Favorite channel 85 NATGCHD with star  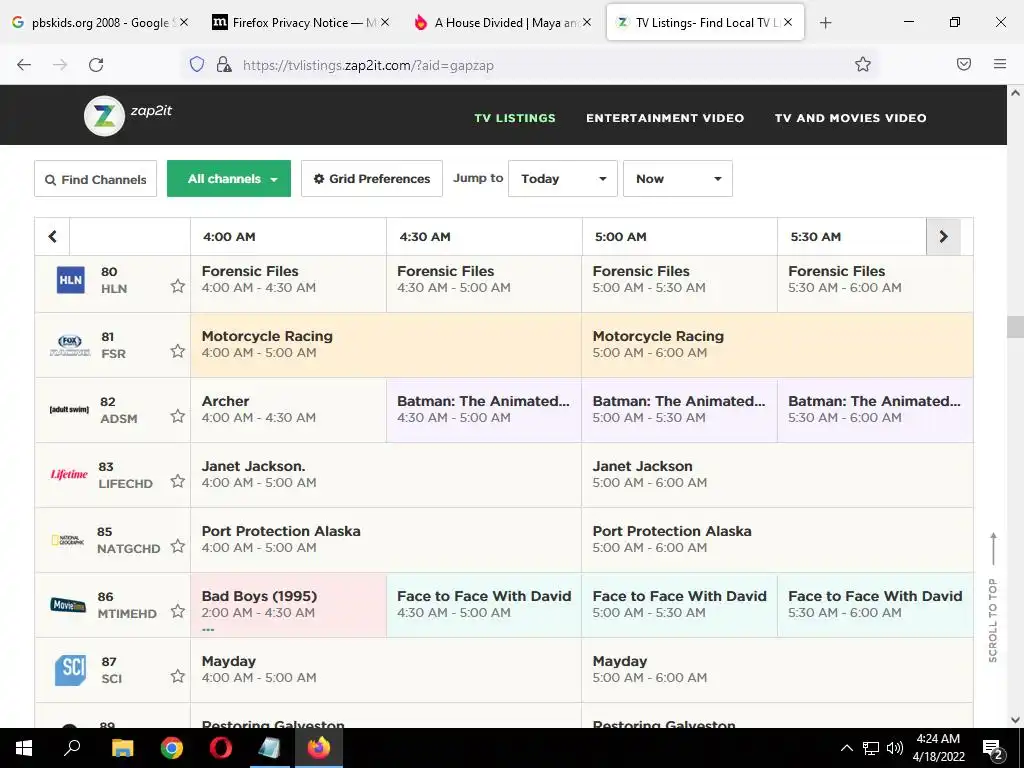(x=178, y=546)
